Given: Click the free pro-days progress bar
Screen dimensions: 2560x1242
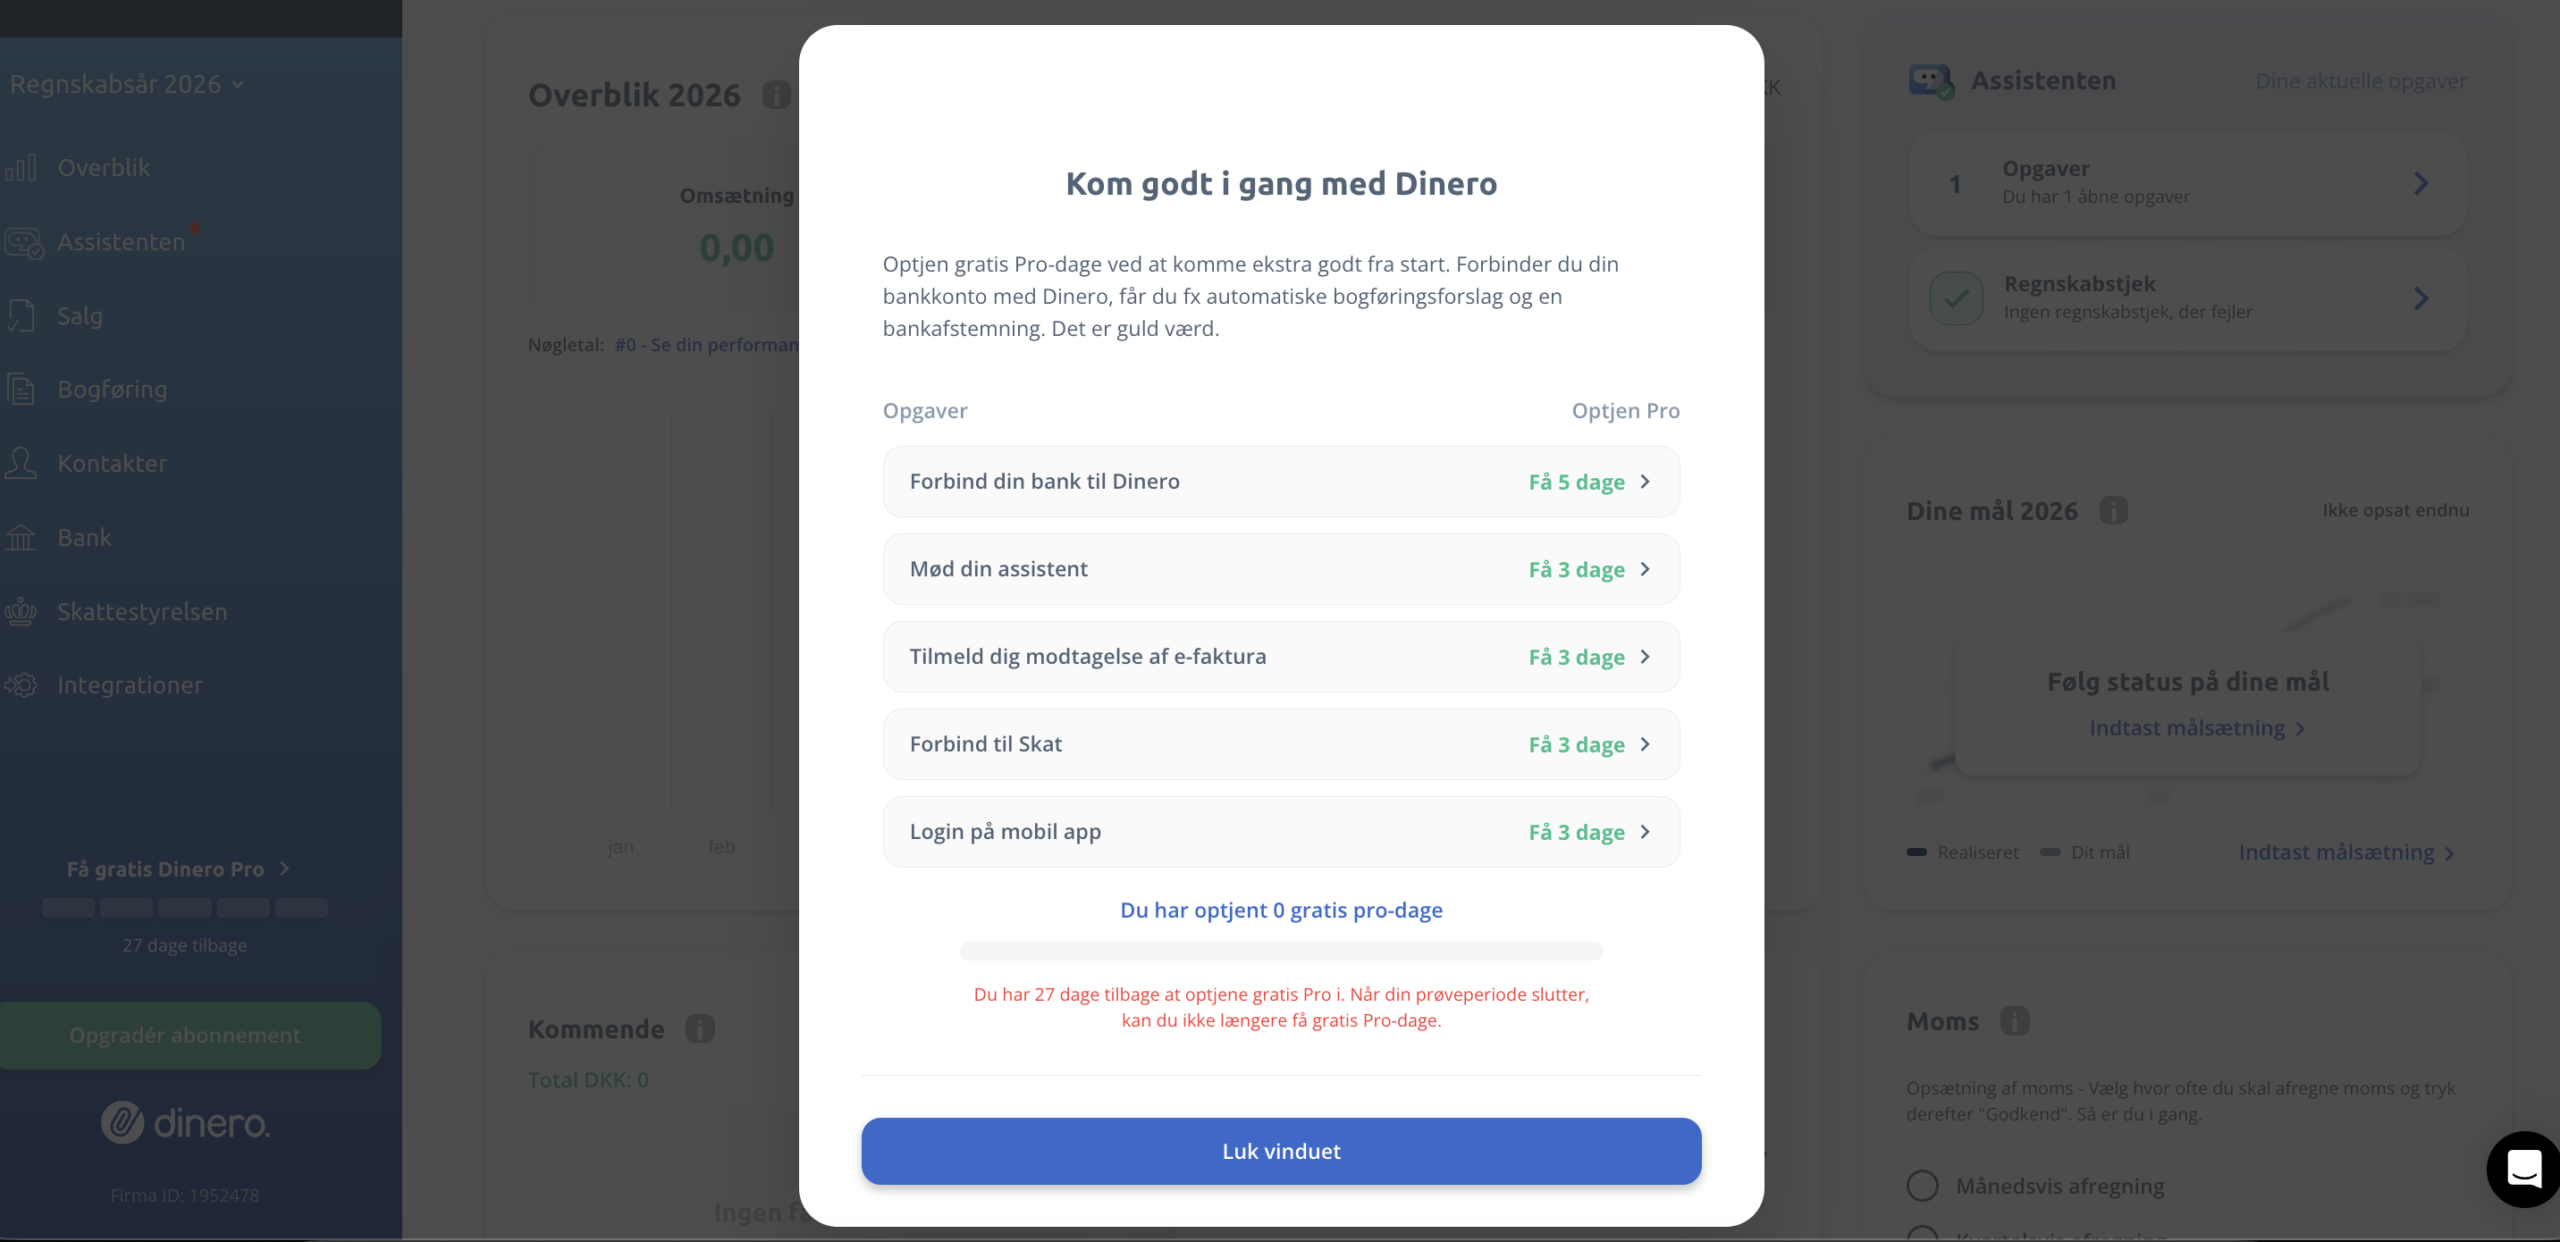Looking at the screenshot, I should click(1280, 951).
